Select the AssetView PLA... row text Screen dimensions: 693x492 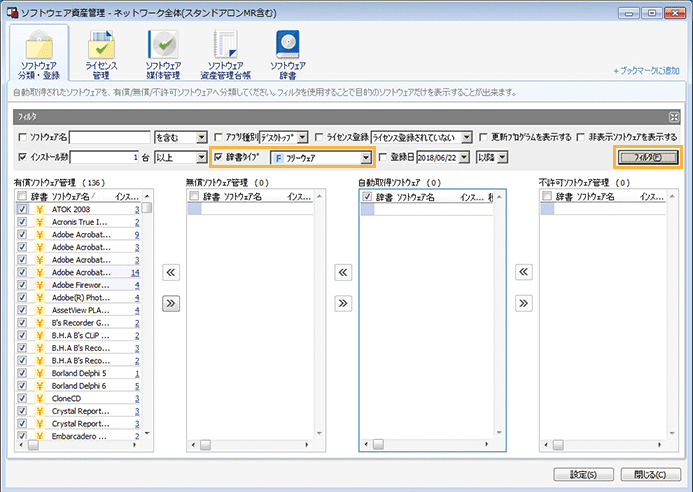80,310
